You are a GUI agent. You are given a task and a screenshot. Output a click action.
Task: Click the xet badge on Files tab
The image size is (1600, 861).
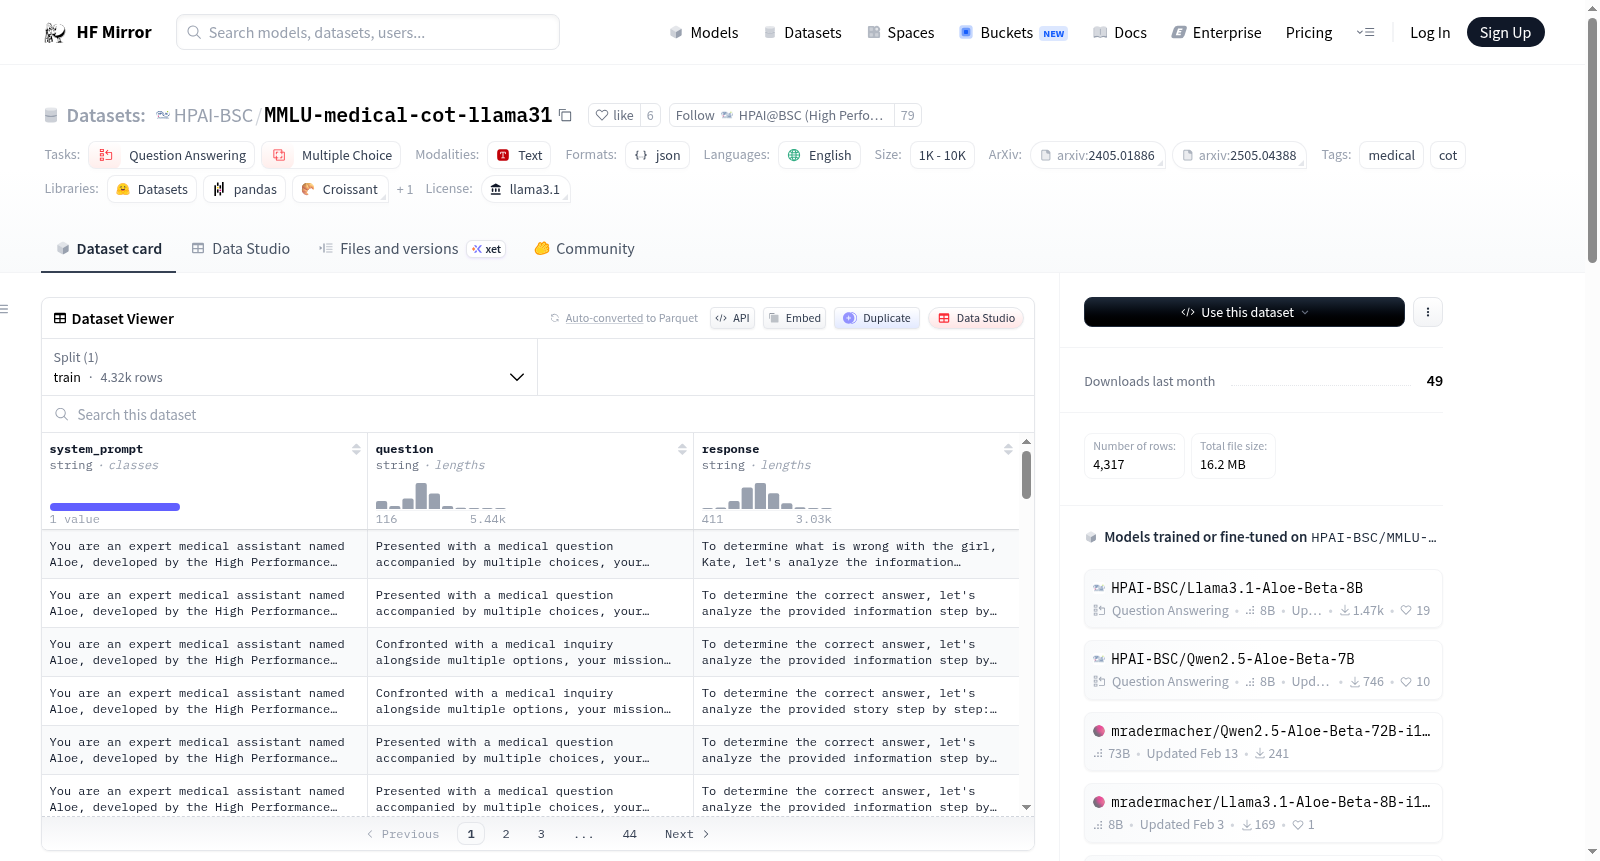tap(487, 249)
